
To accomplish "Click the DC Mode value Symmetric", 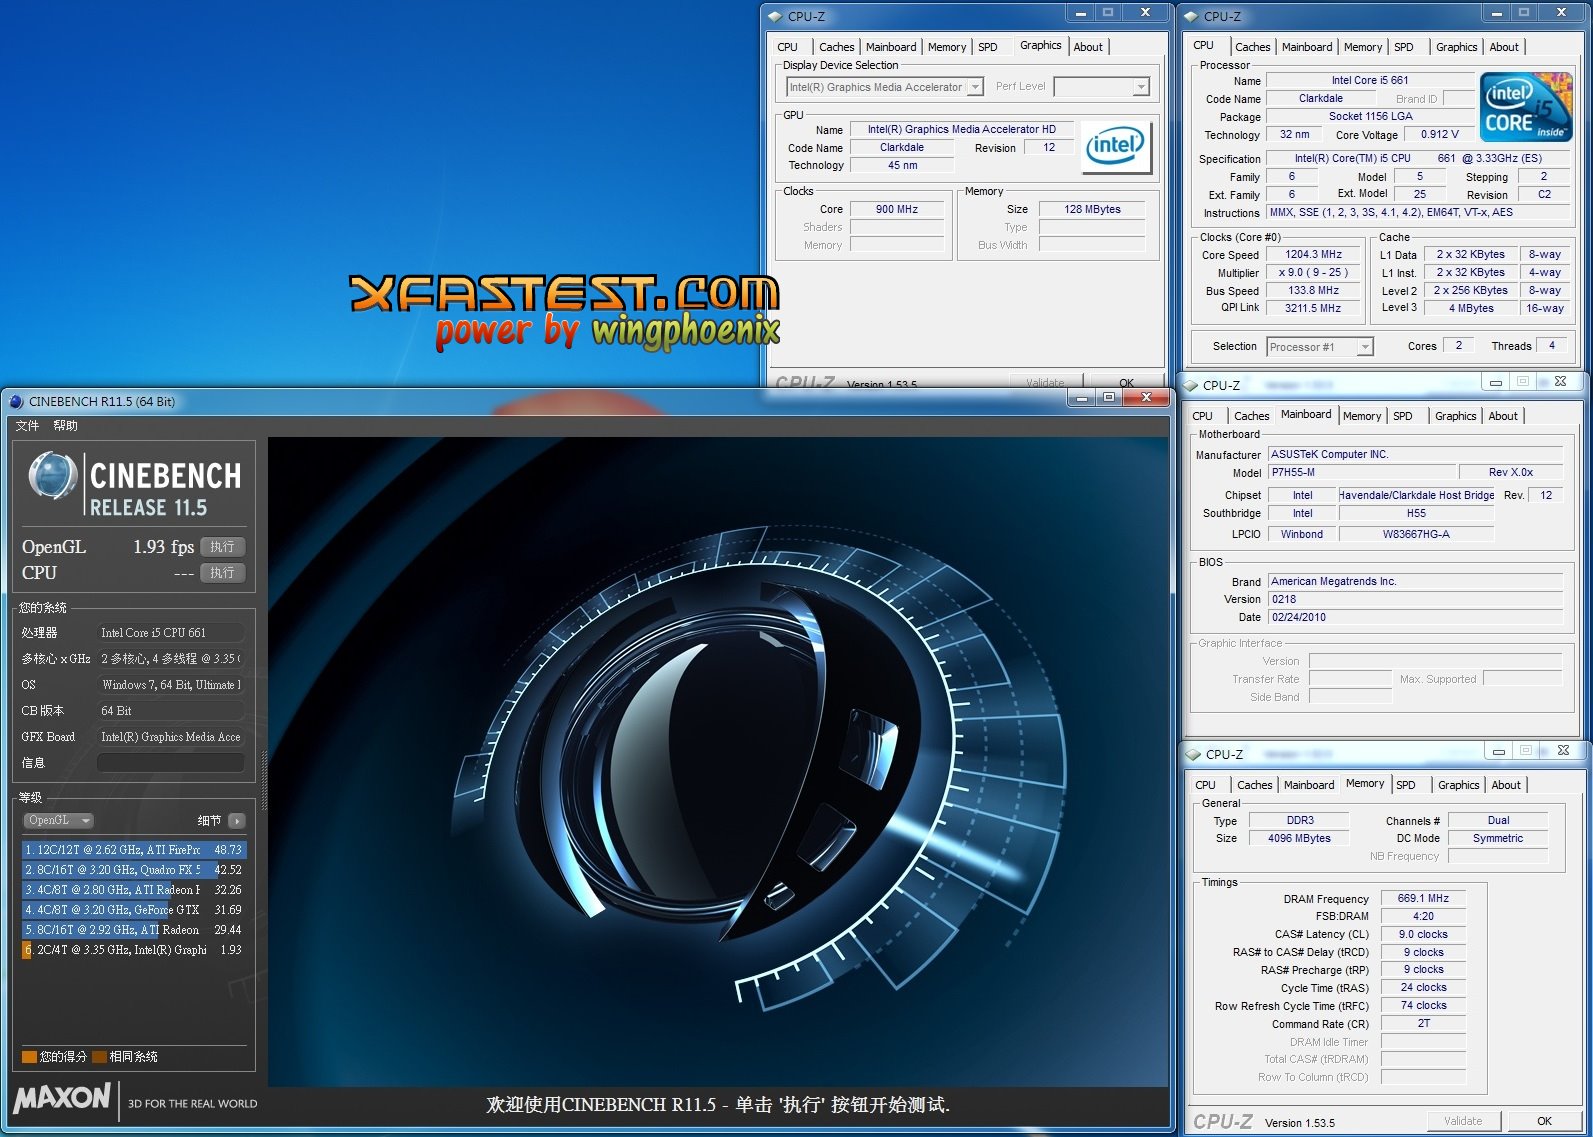I will click(x=1497, y=839).
